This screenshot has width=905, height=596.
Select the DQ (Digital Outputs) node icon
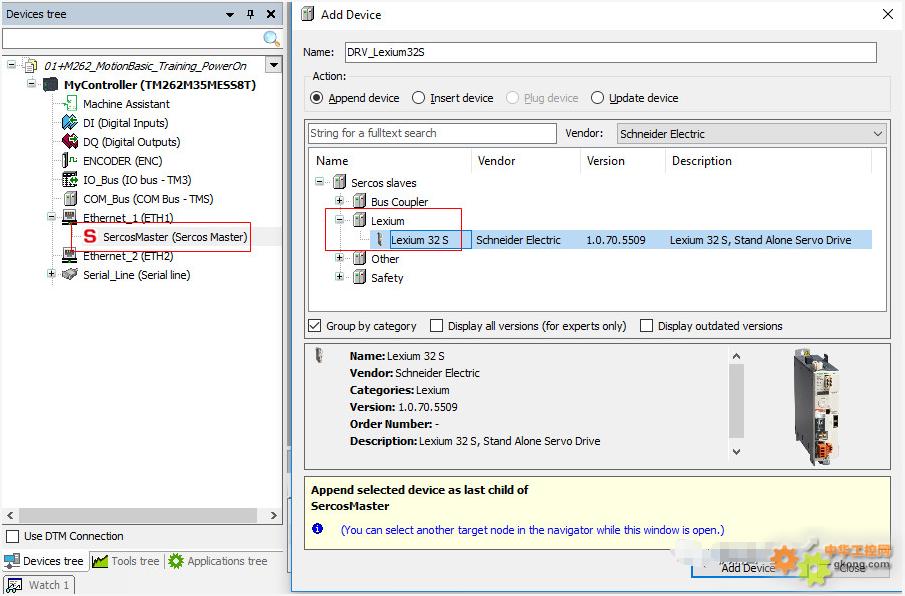point(70,142)
